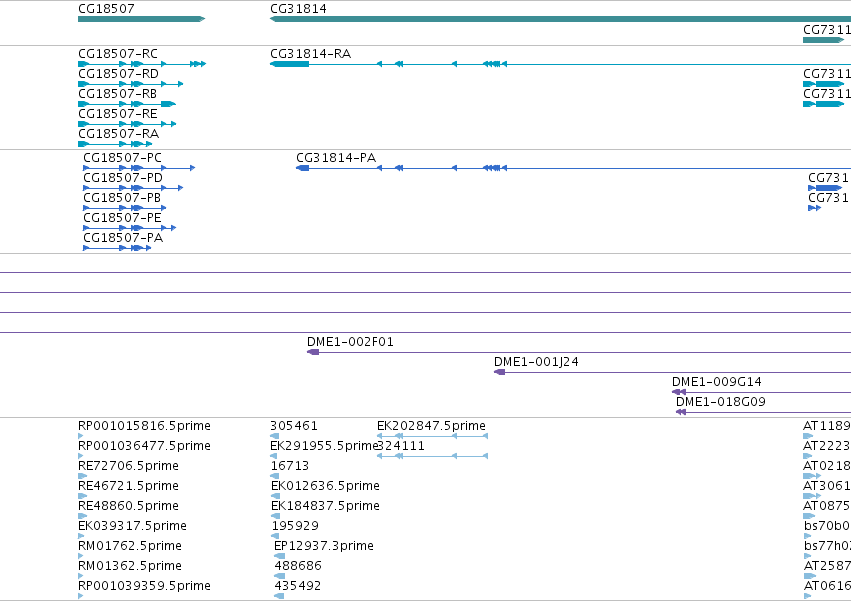
Task: Click the CG18507-RB final exon block
Action: [x=169, y=104]
